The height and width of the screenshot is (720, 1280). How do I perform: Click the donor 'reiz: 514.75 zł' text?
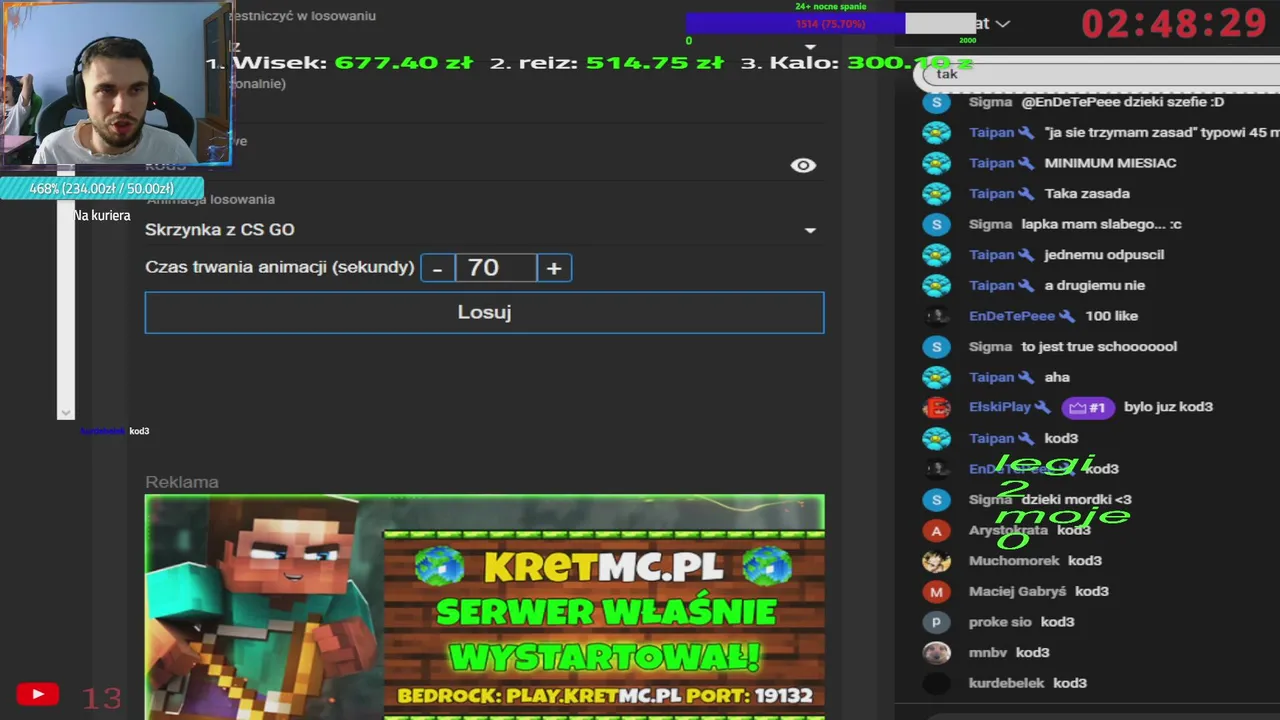(606, 63)
